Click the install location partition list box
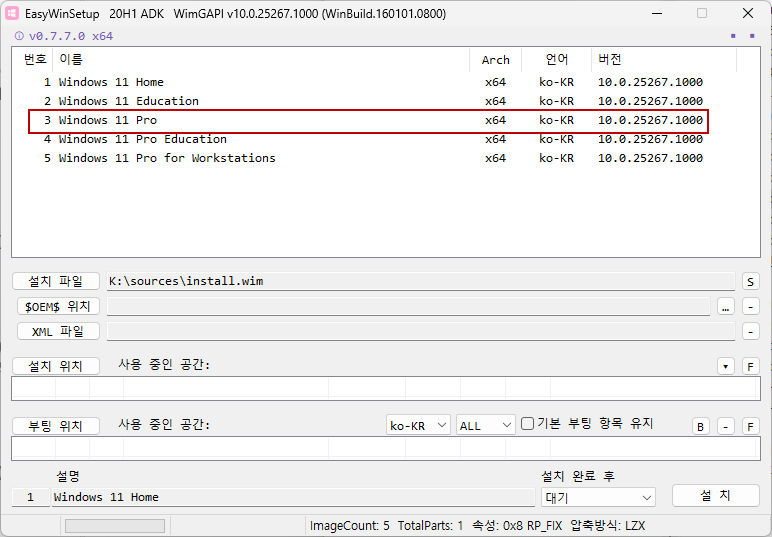Image resolution: width=772 pixels, height=537 pixels. pyautogui.click(x=386, y=388)
